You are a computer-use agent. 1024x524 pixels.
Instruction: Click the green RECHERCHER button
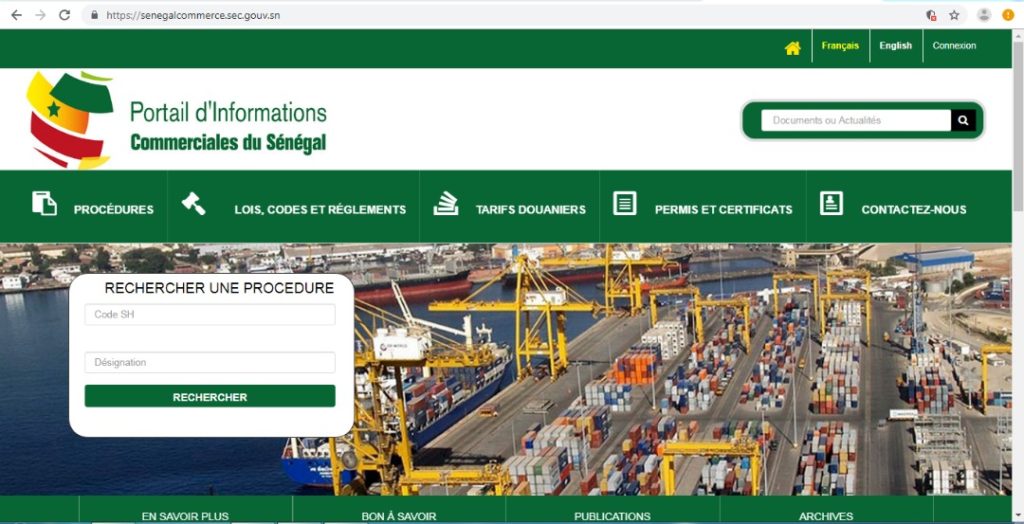tap(210, 396)
